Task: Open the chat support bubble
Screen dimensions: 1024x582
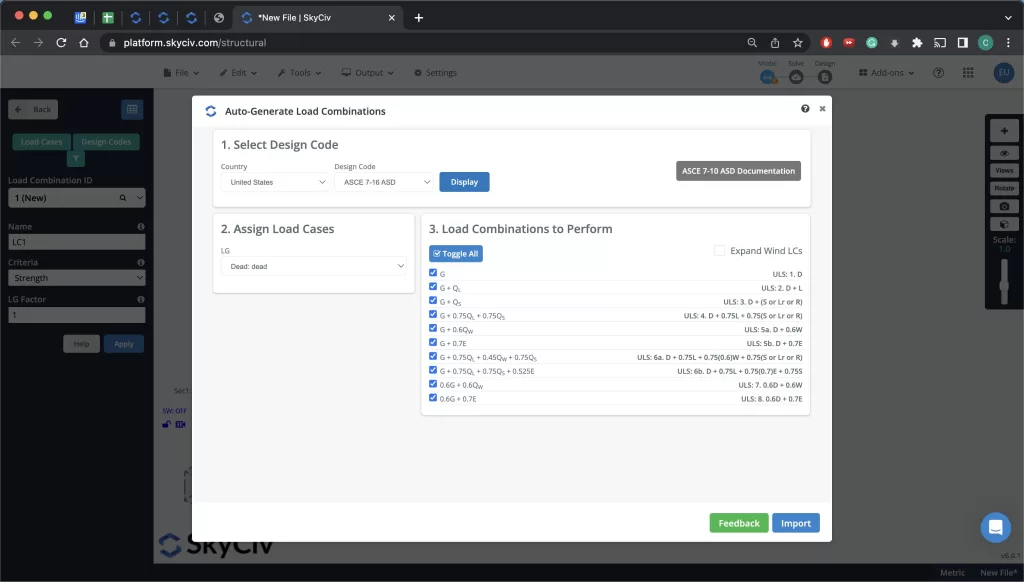Action: click(x=995, y=526)
